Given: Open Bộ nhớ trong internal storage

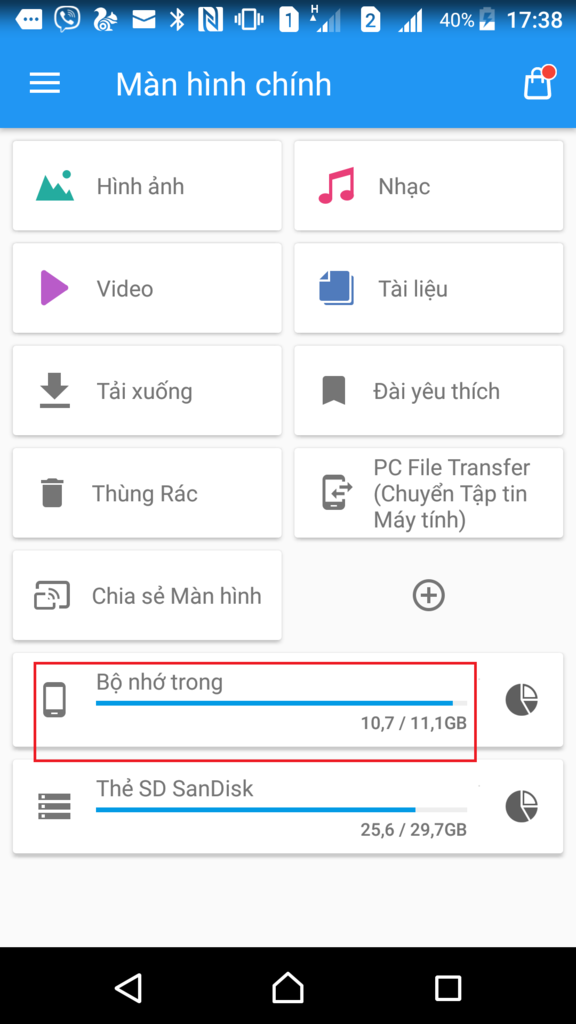Looking at the screenshot, I should point(255,700).
